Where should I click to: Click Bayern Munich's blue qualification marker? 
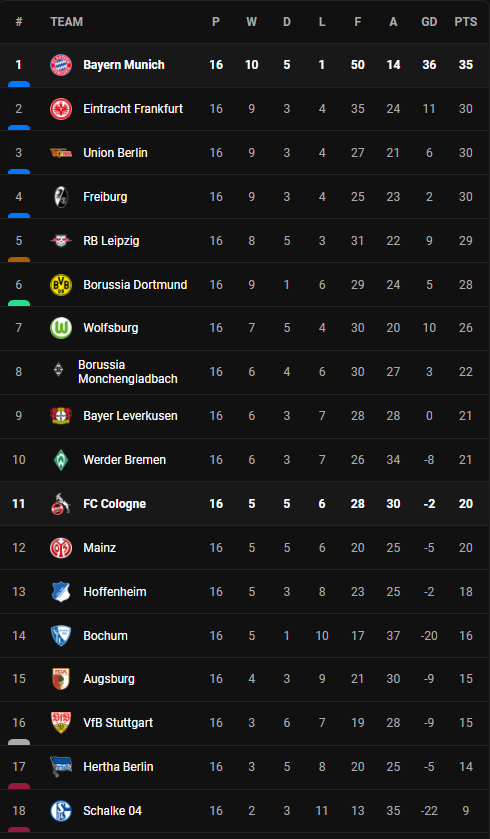[19, 84]
